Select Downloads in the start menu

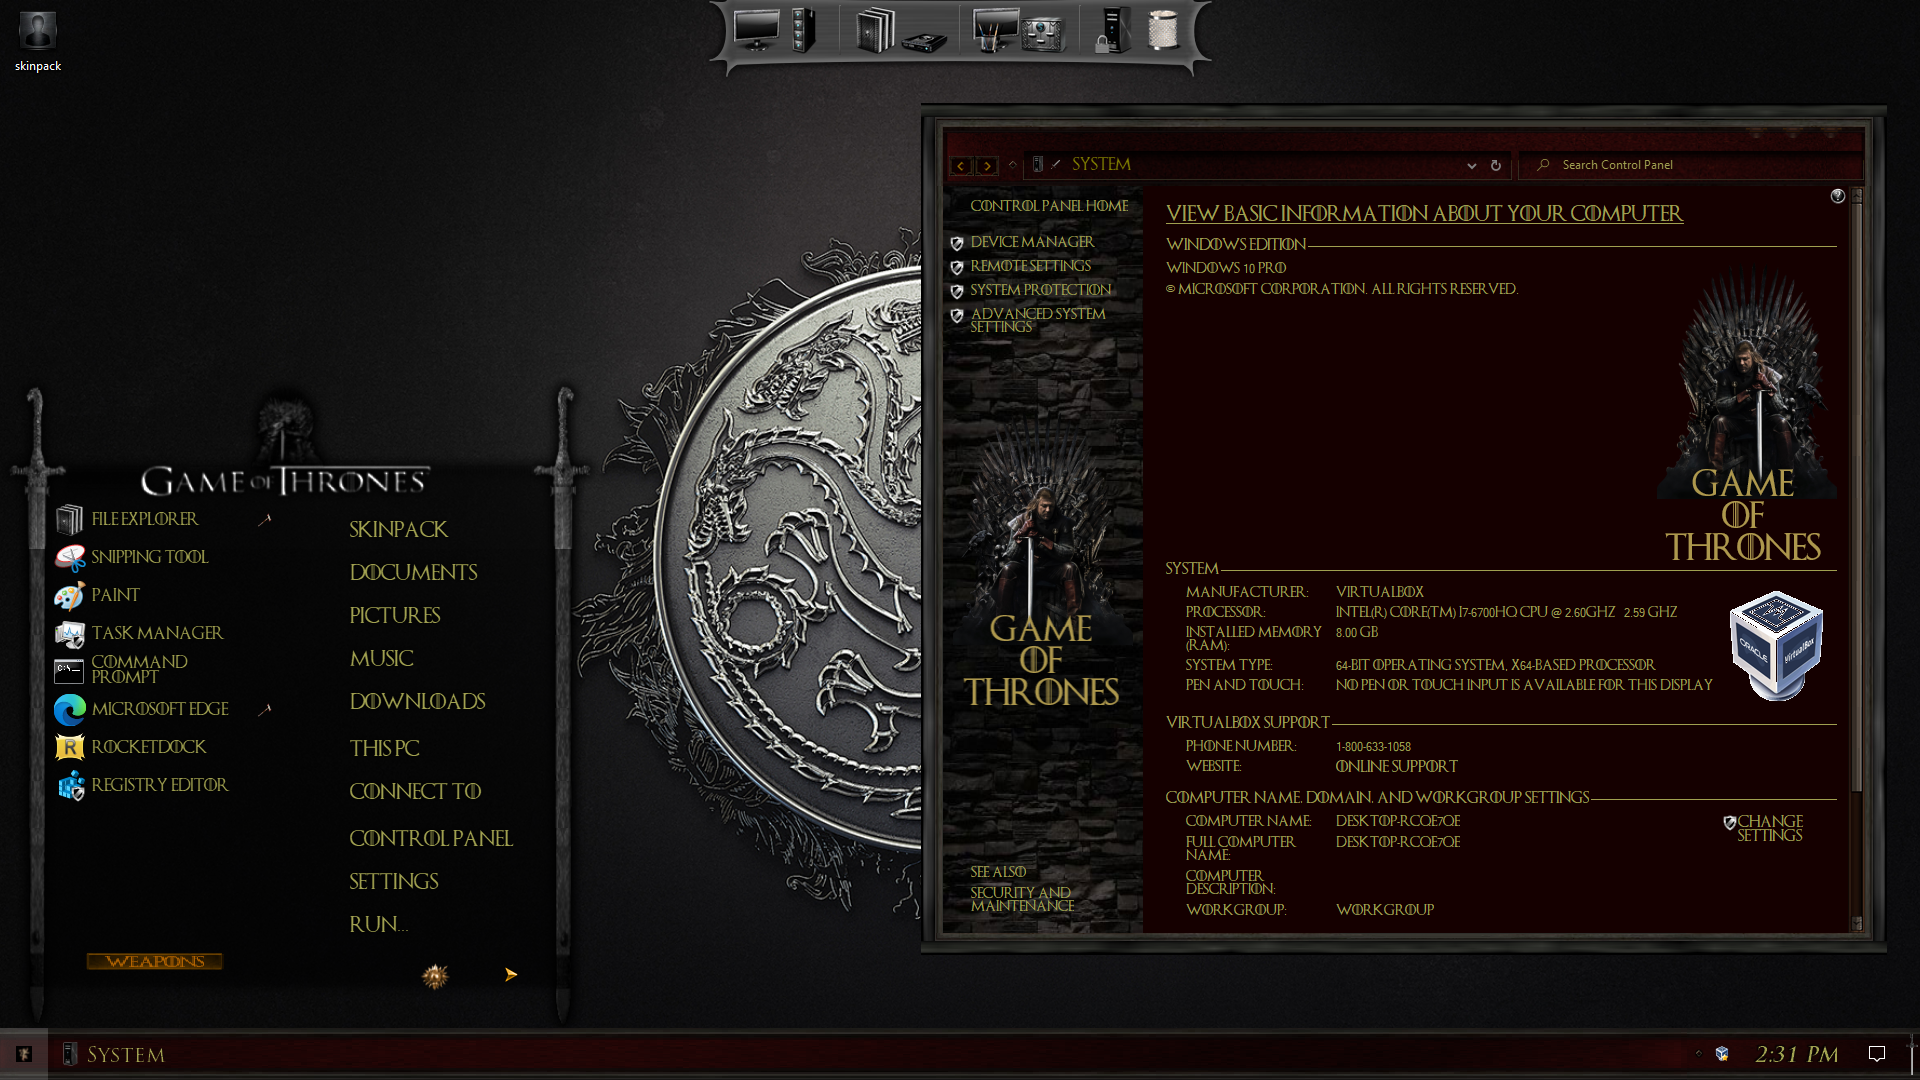click(x=417, y=702)
